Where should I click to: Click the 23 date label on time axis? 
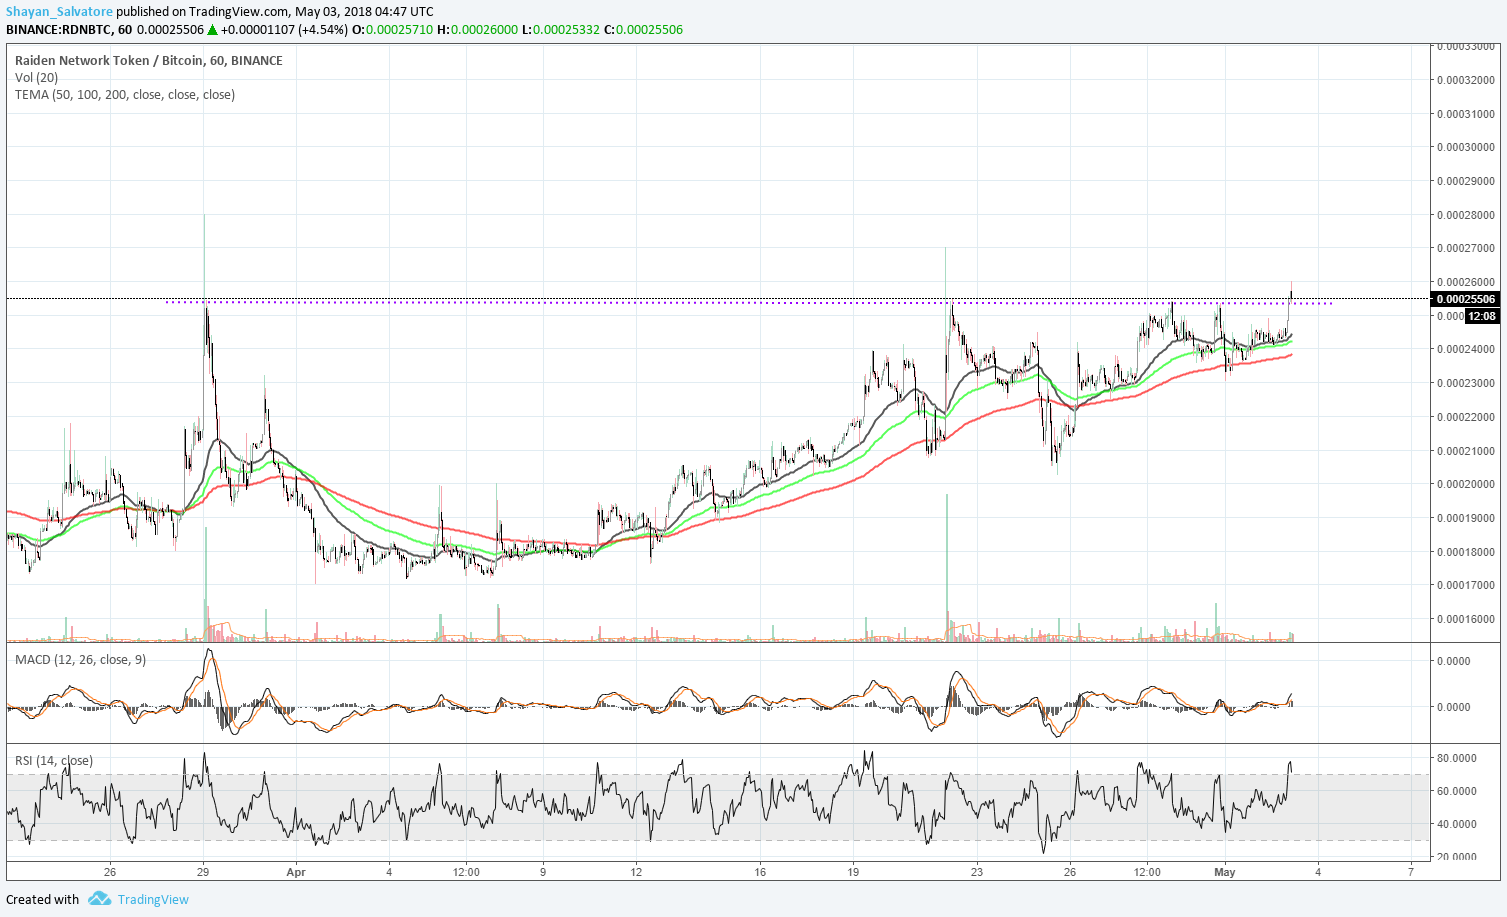977,872
